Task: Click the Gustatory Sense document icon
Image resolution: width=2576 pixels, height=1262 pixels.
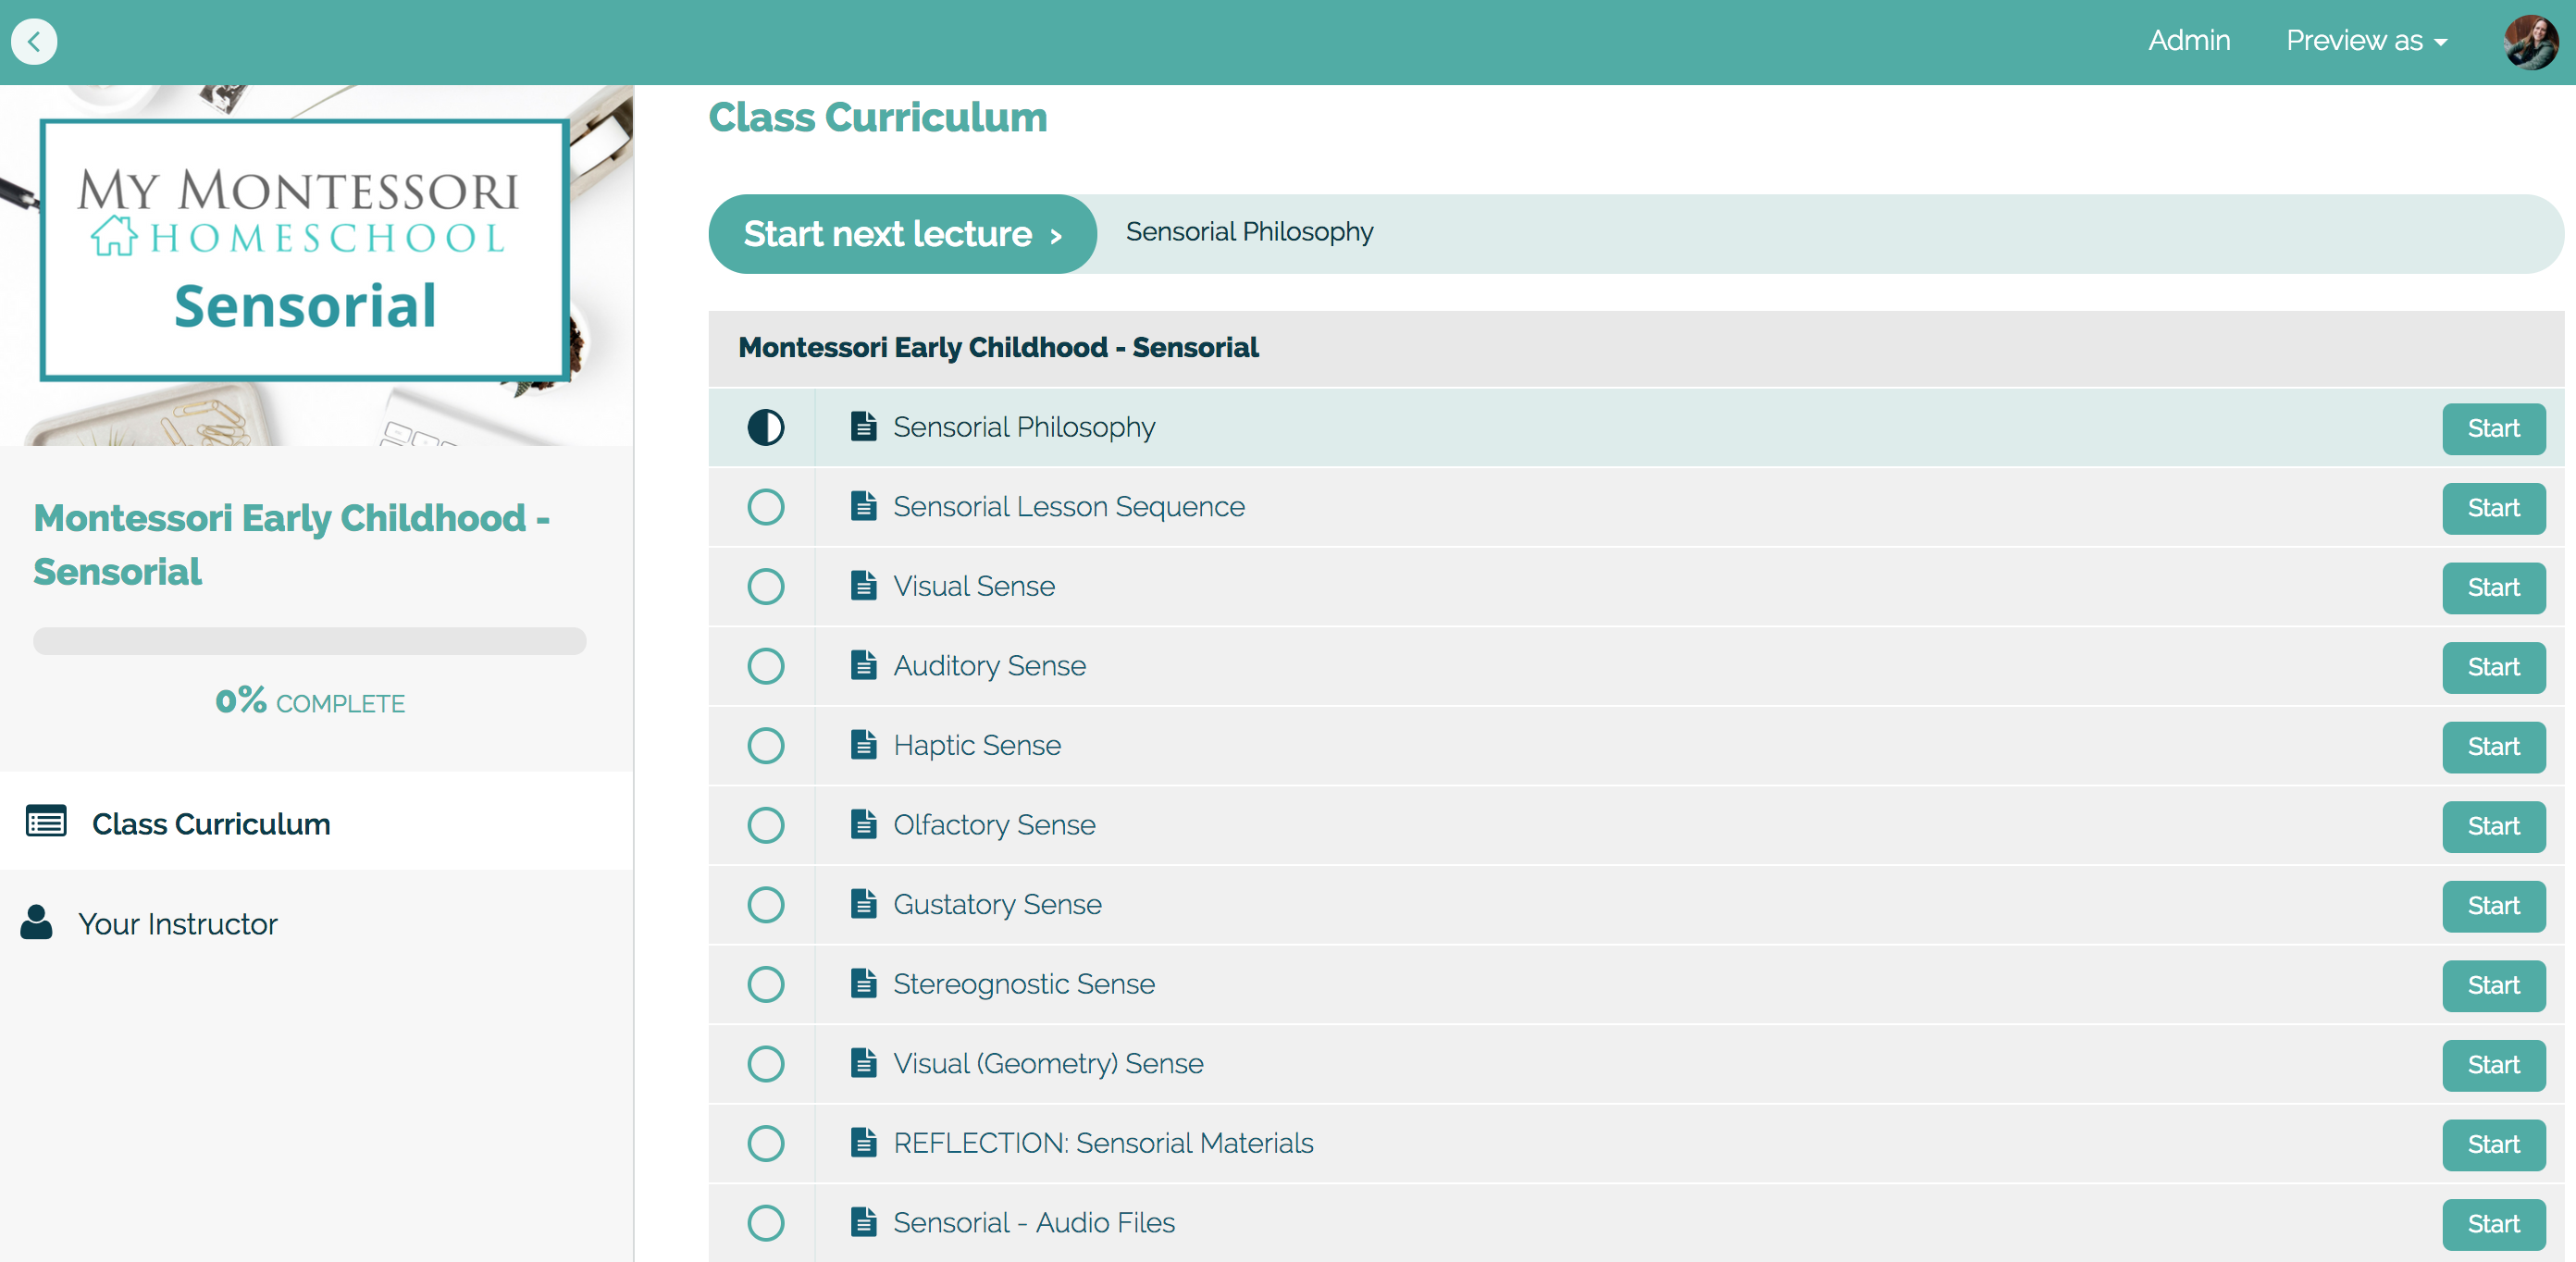Action: 864,903
